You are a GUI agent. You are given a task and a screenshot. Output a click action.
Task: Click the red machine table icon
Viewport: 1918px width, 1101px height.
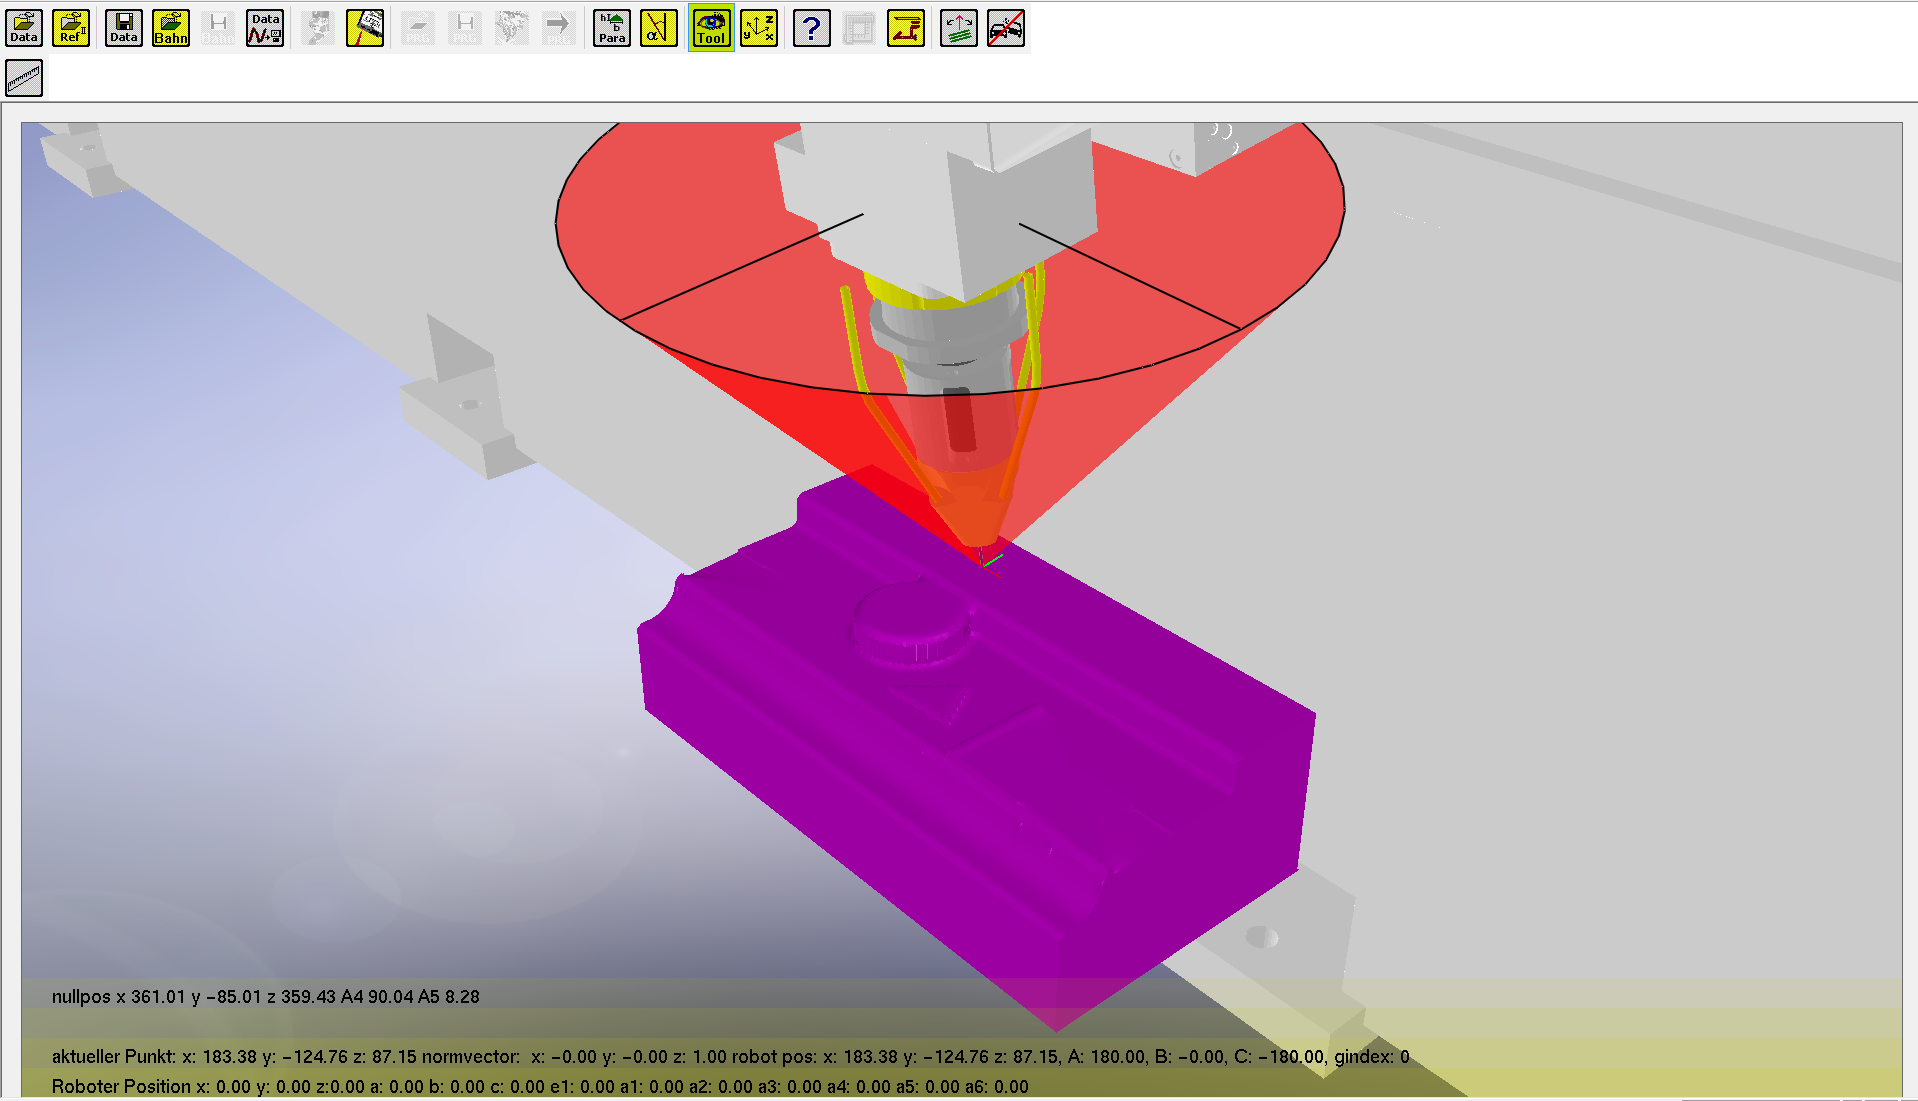click(x=906, y=28)
